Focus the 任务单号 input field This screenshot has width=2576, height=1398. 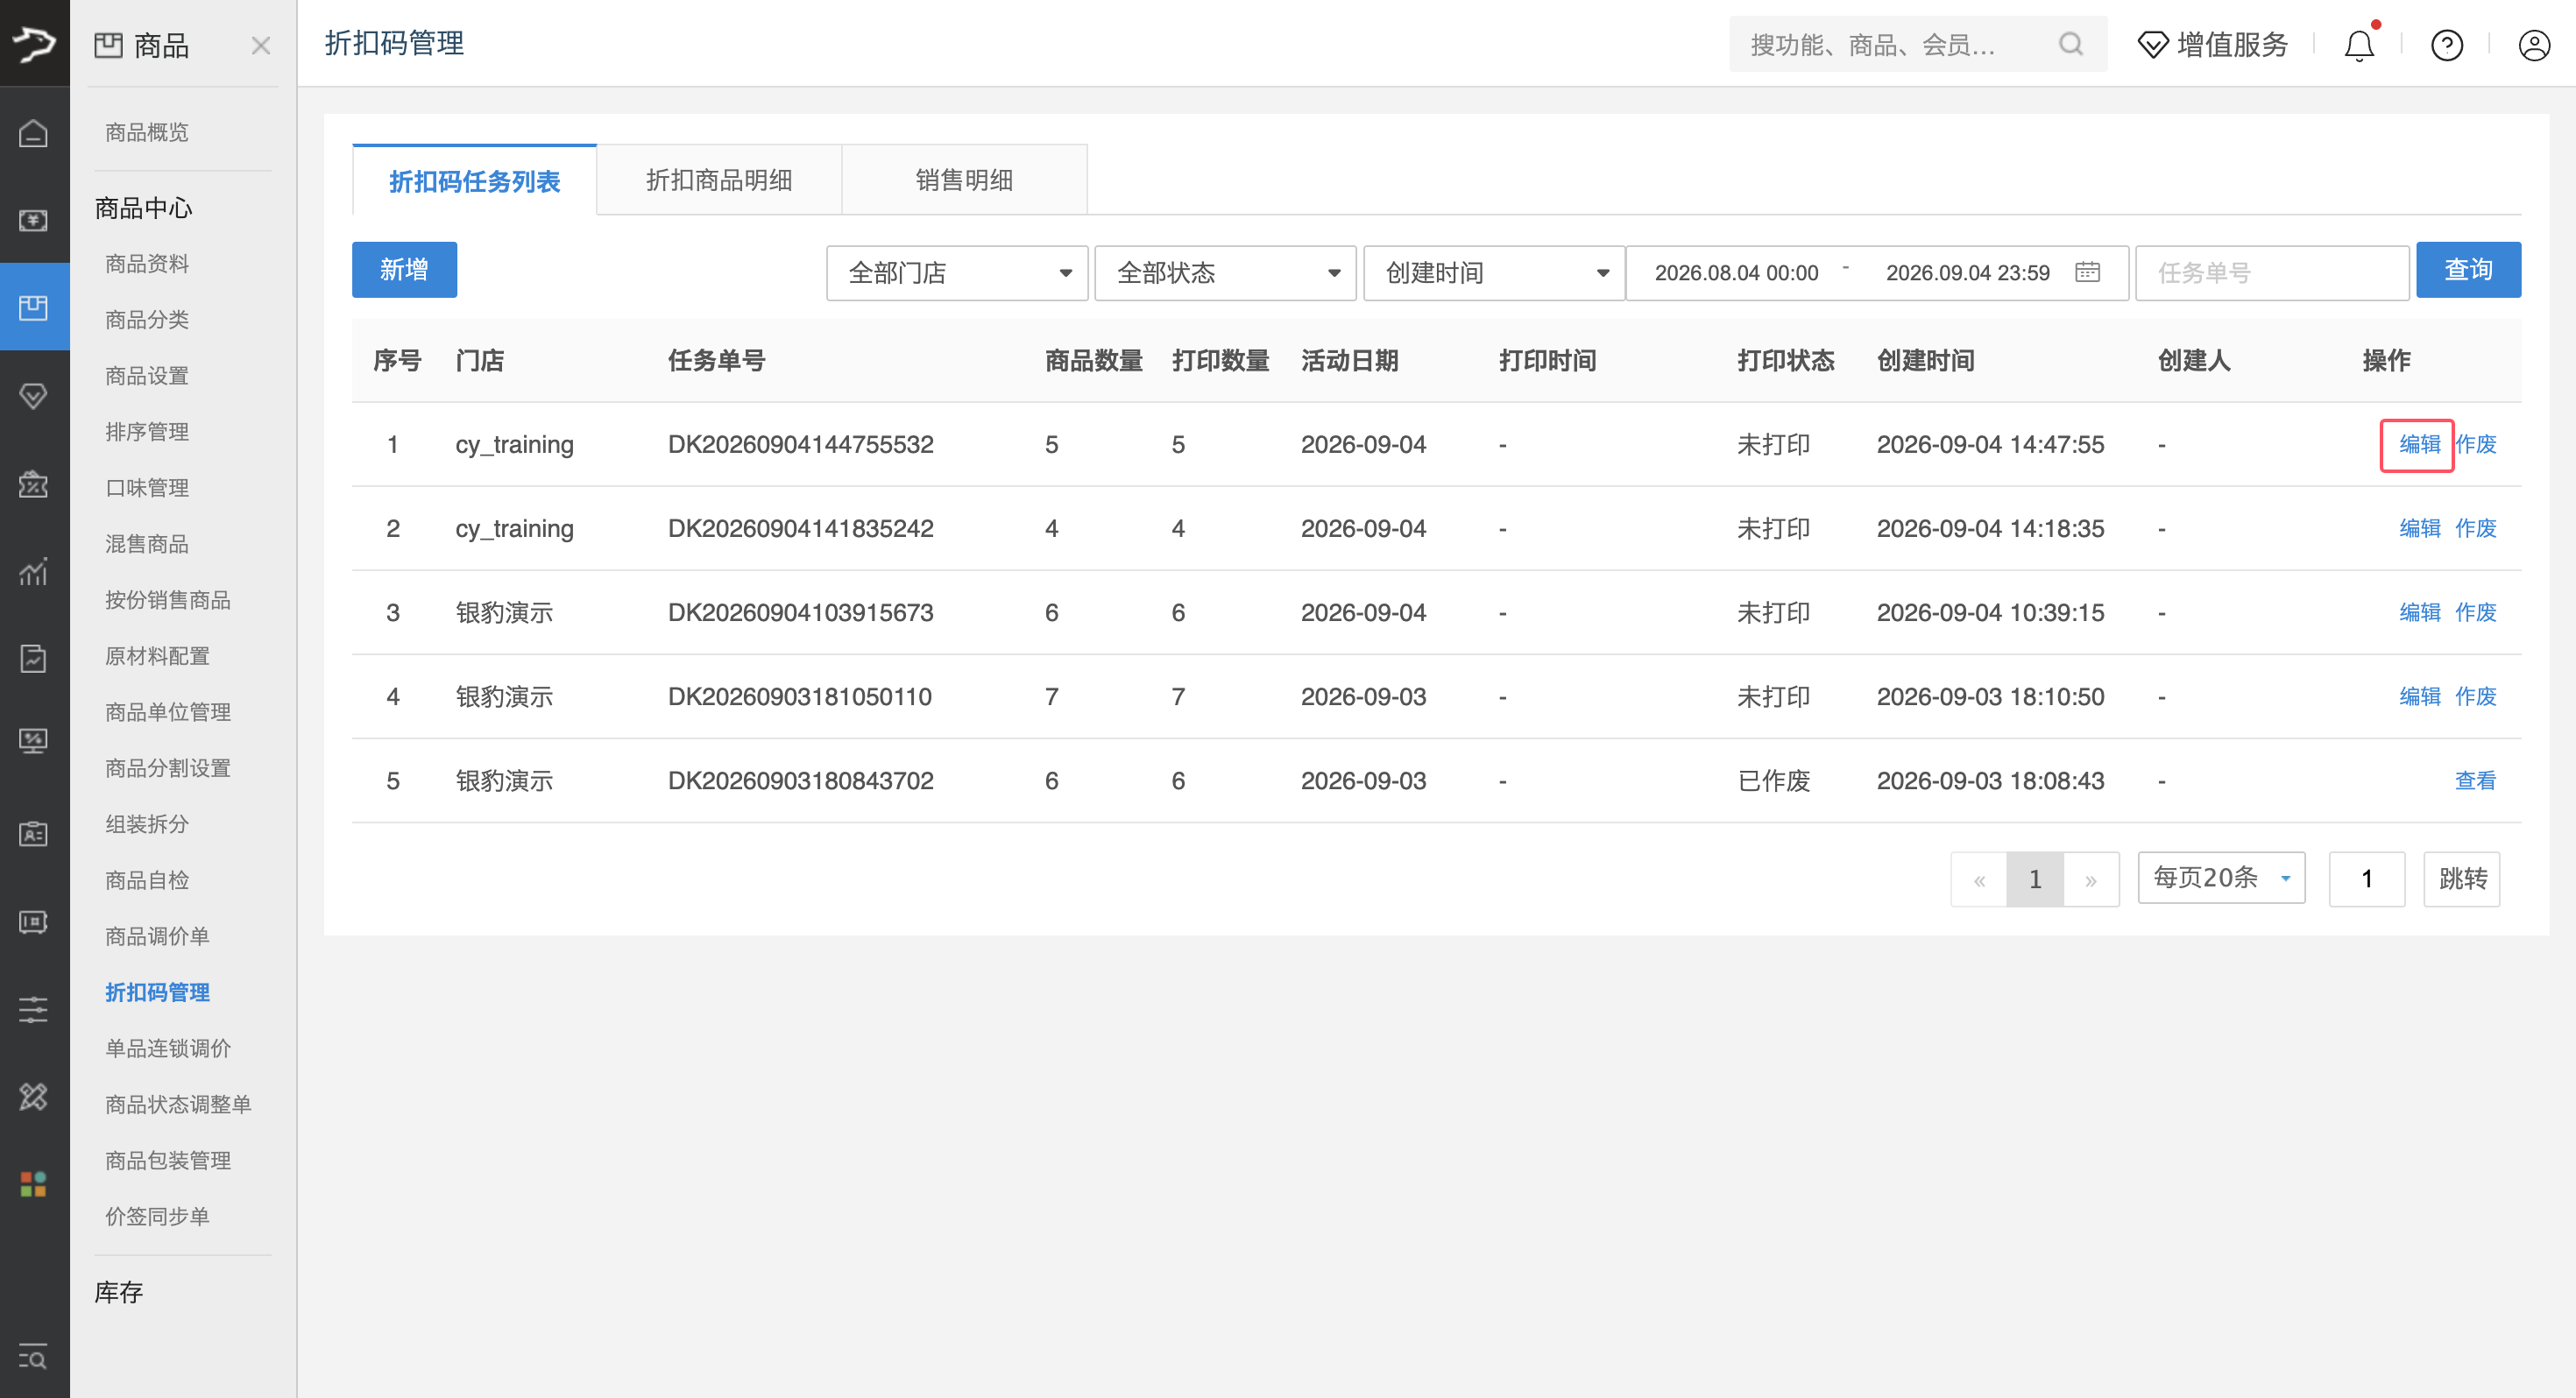[x=2272, y=273]
